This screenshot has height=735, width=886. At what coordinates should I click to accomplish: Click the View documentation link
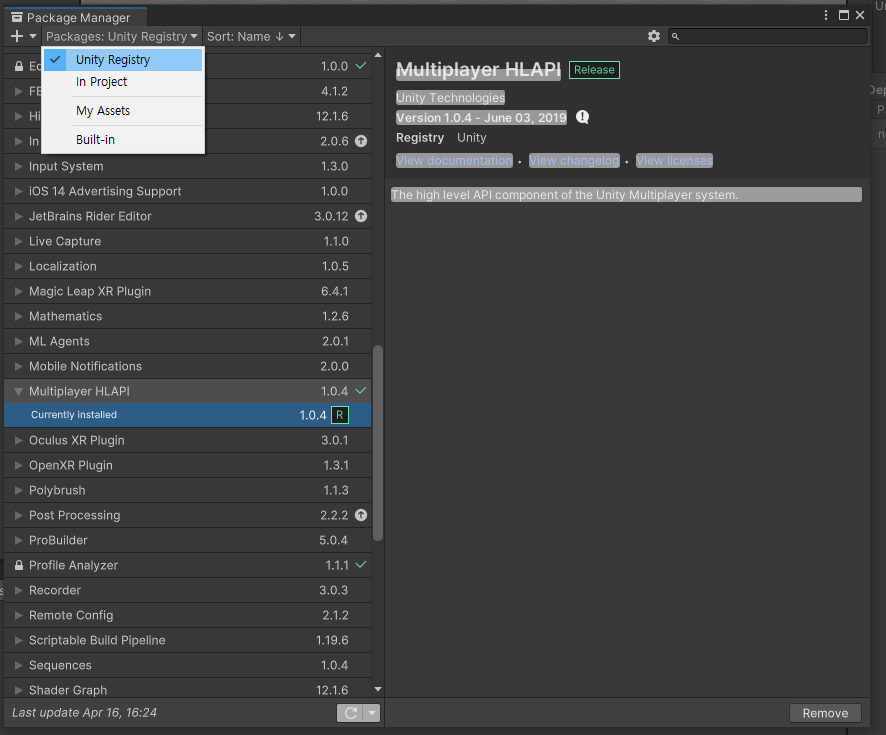click(x=454, y=160)
